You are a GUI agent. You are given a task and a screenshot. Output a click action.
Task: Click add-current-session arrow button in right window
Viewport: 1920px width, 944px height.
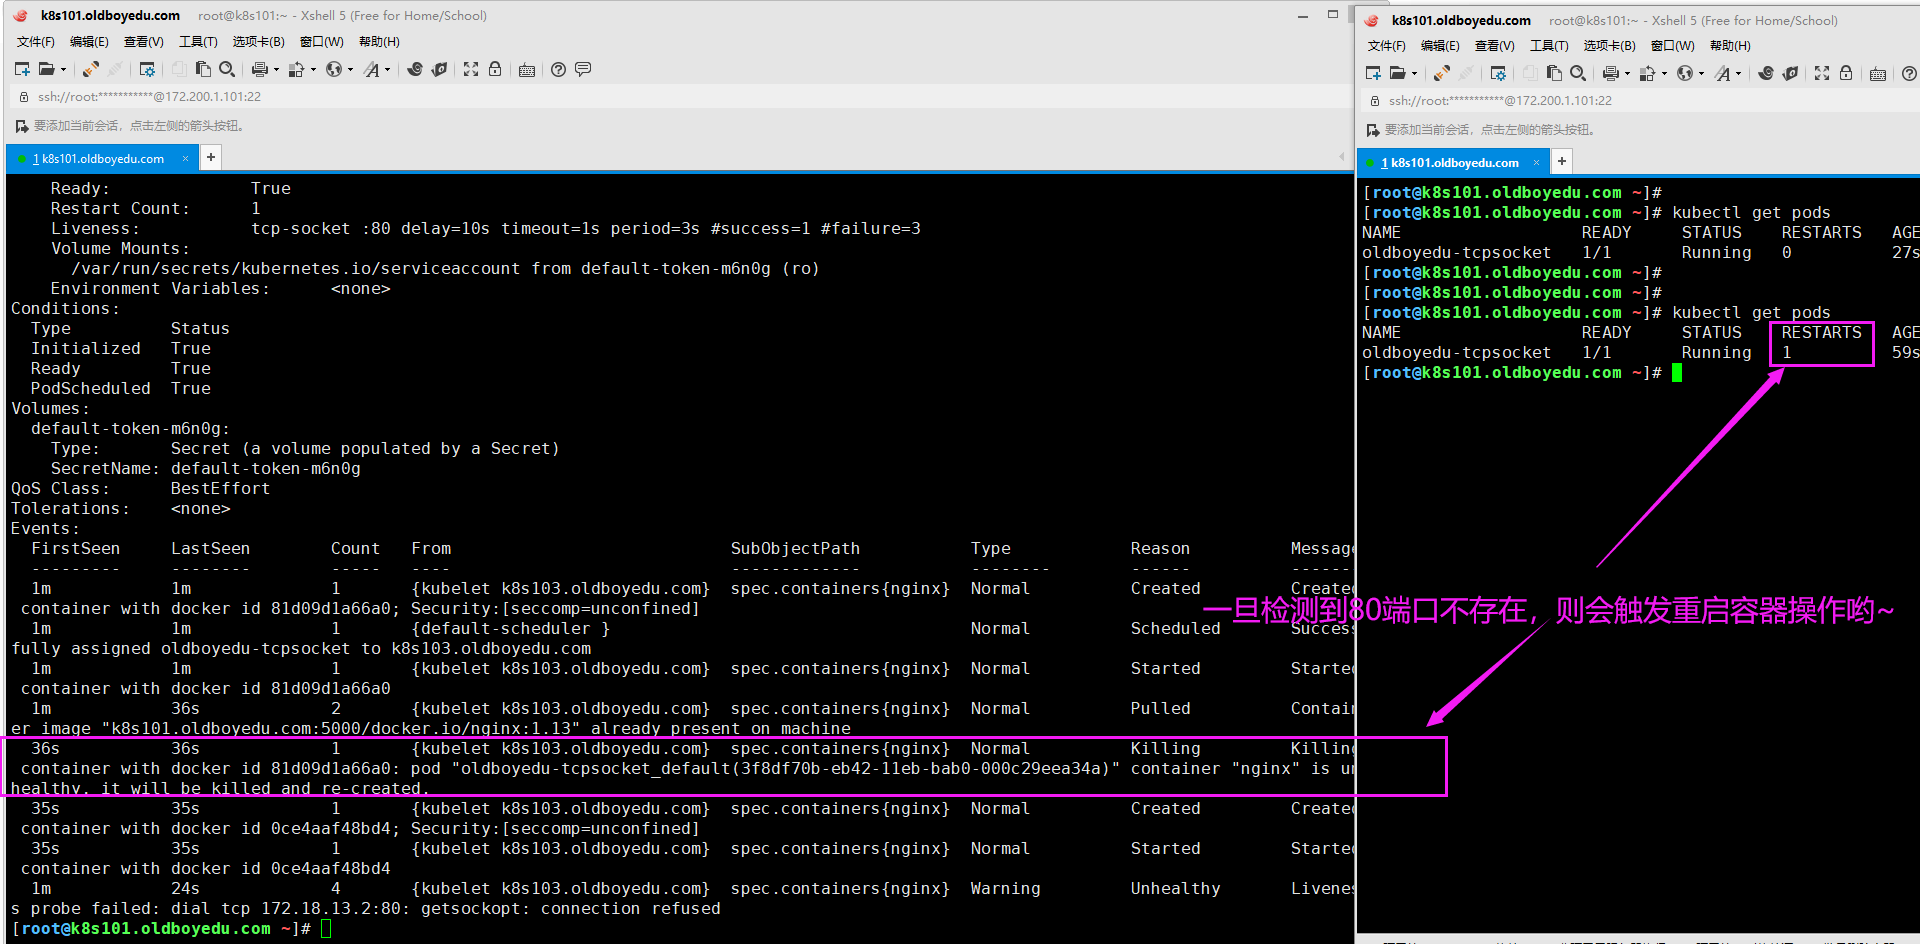pyautogui.click(x=1373, y=130)
